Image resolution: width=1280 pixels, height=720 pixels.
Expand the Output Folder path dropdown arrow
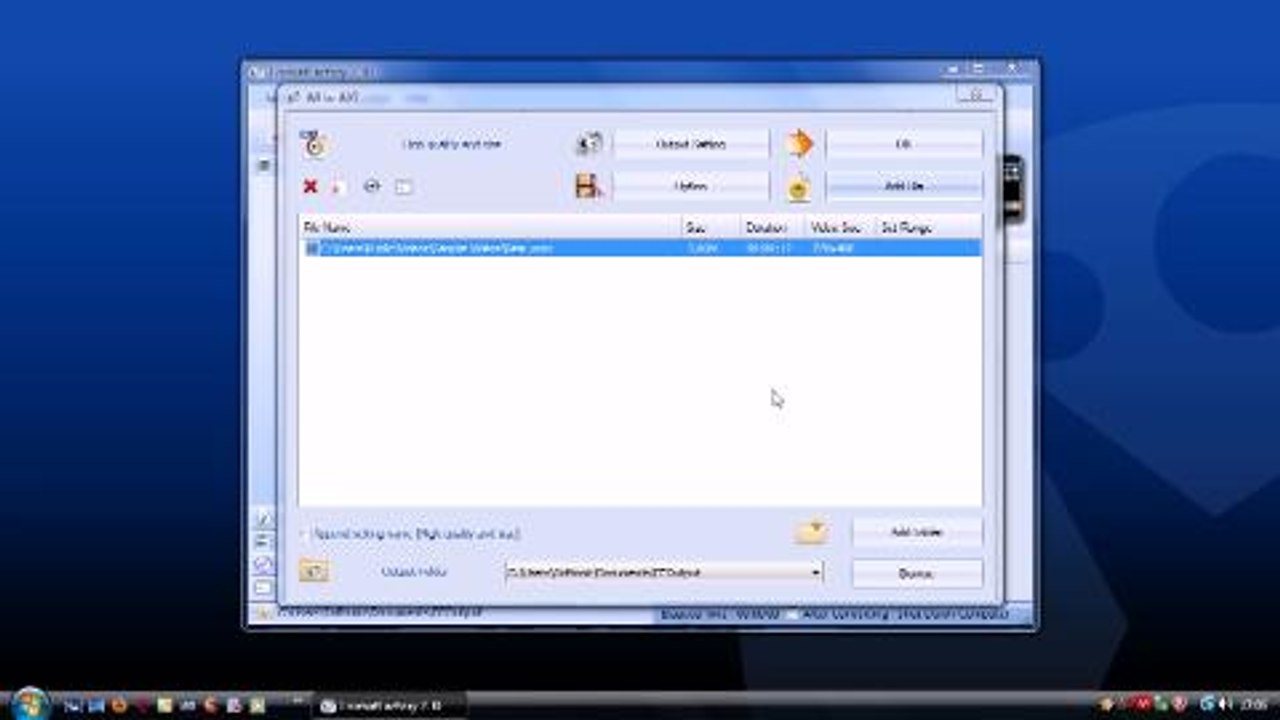(x=816, y=573)
